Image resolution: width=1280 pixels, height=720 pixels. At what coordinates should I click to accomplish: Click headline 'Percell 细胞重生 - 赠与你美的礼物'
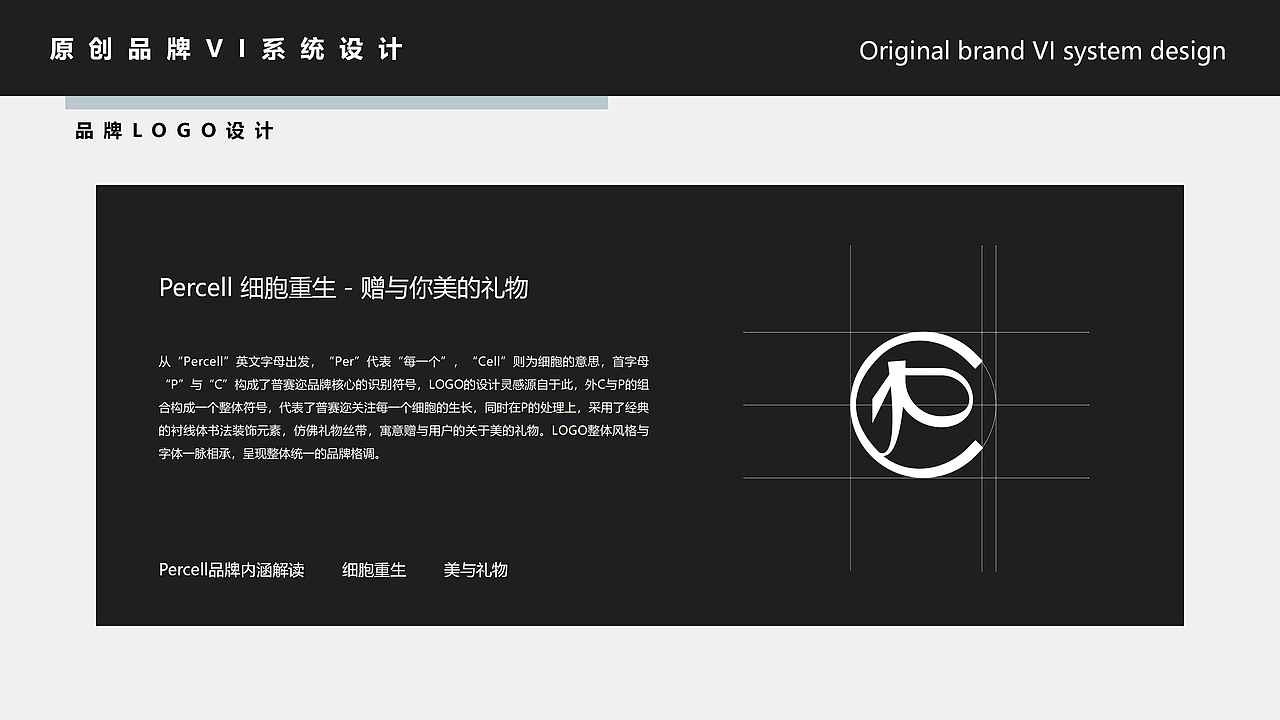(343, 288)
